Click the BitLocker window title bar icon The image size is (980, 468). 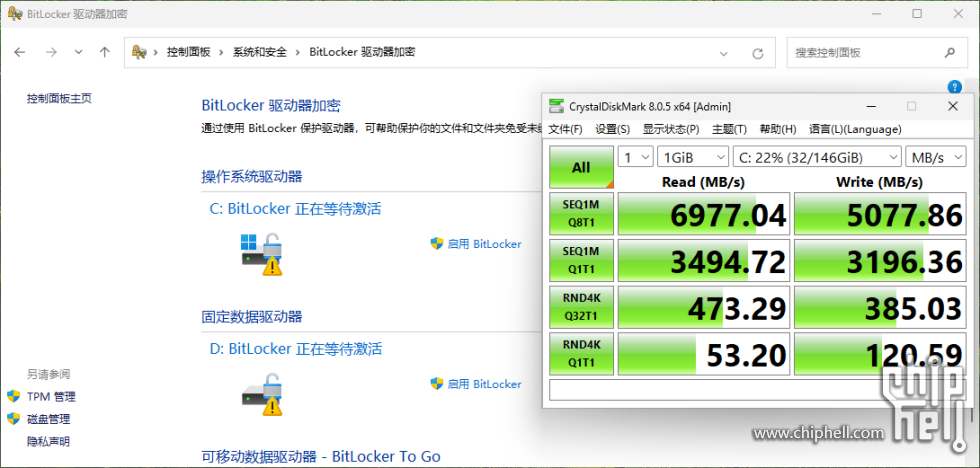(x=14, y=14)
